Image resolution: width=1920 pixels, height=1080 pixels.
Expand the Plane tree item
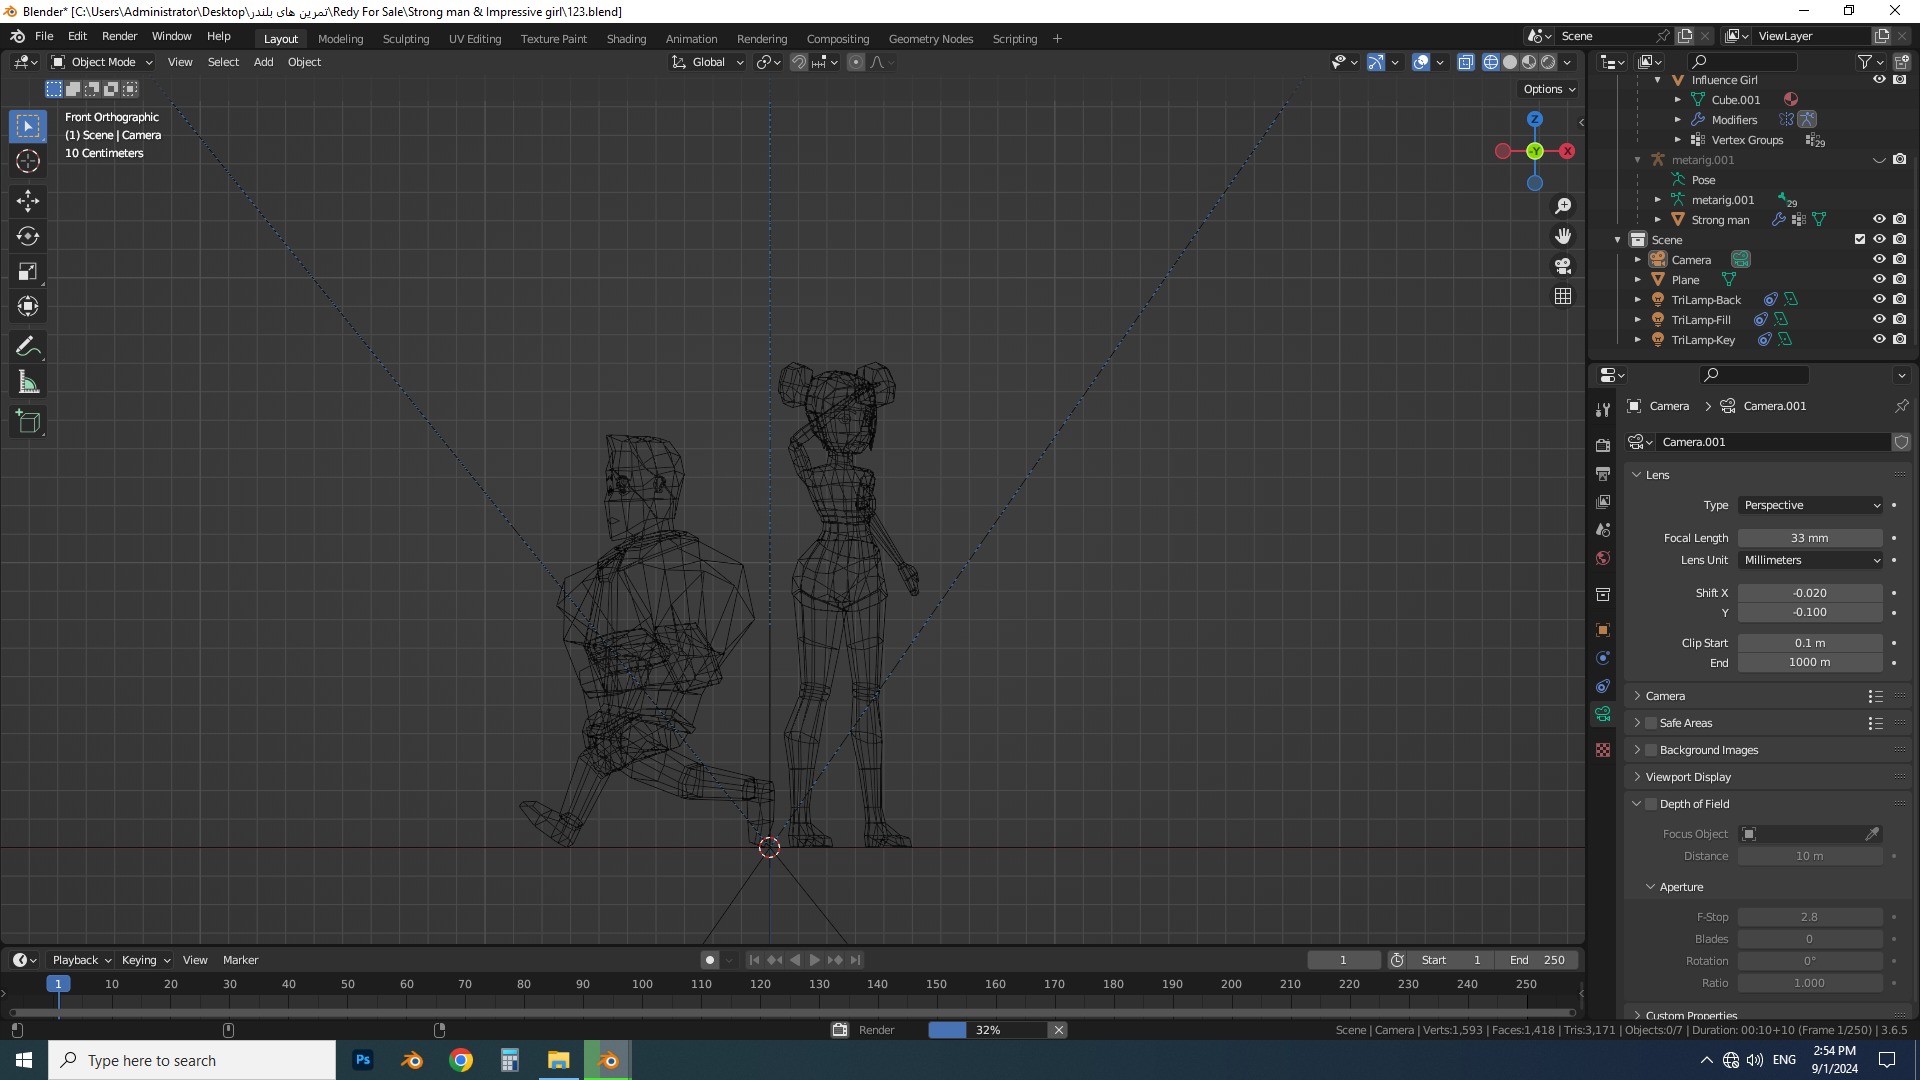(x=1638, y=280)
